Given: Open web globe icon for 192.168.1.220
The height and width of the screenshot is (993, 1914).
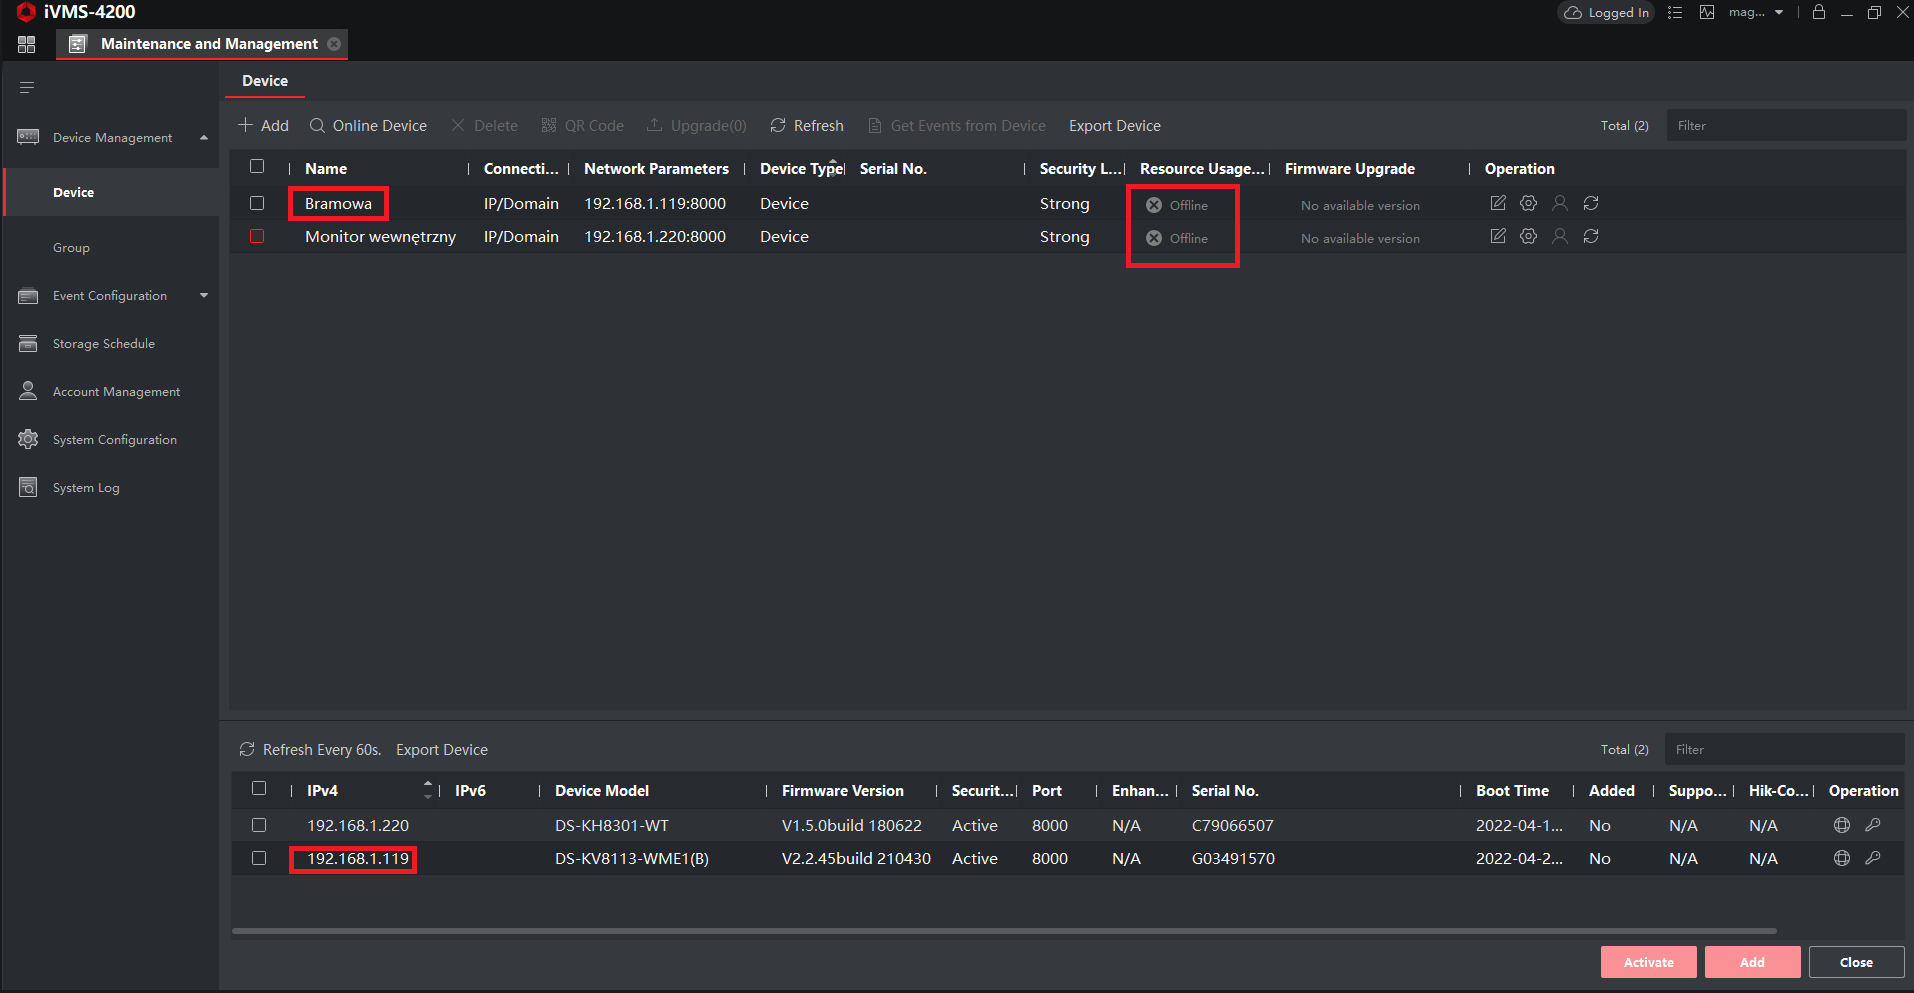Looking at the screenshot, I should (1842, 825).
